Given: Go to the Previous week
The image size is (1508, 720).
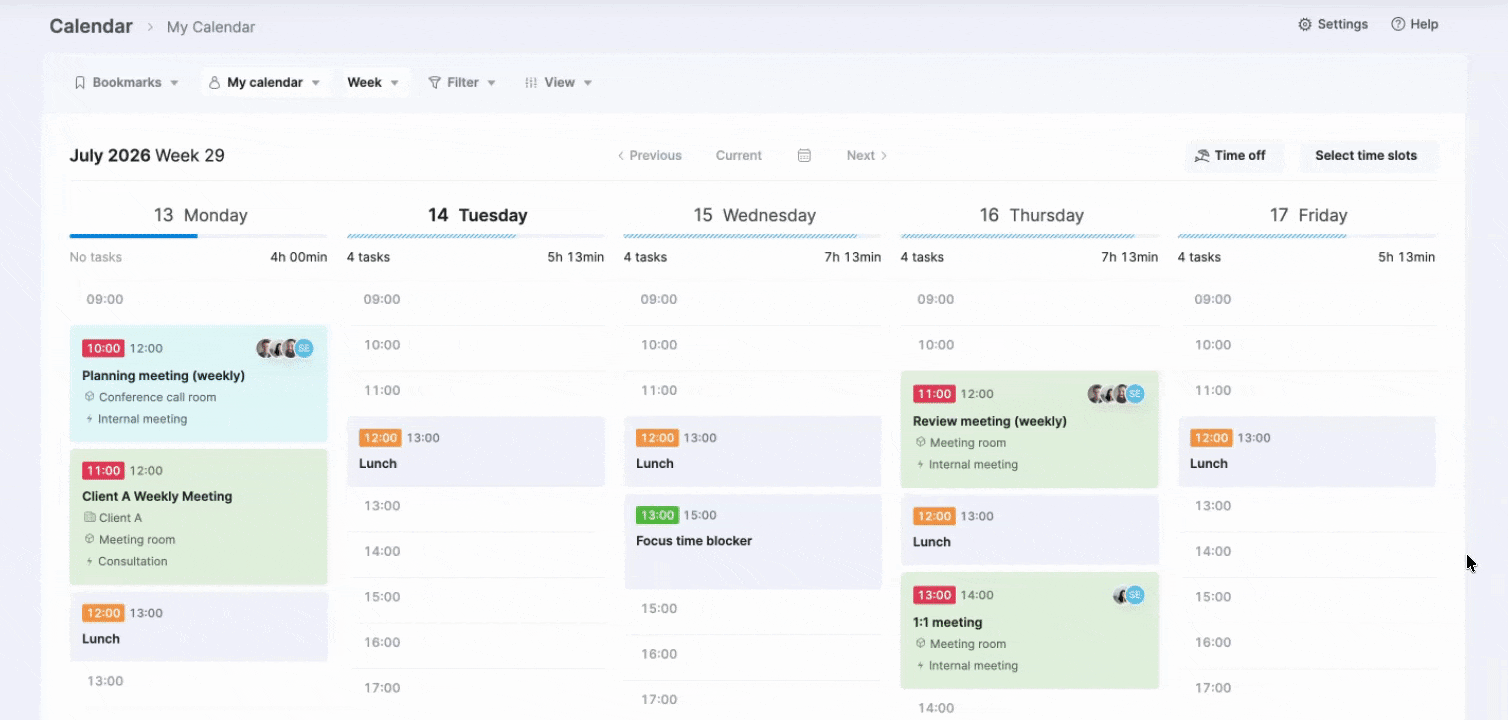Looking at the screenshot, I should click(649, 155).
